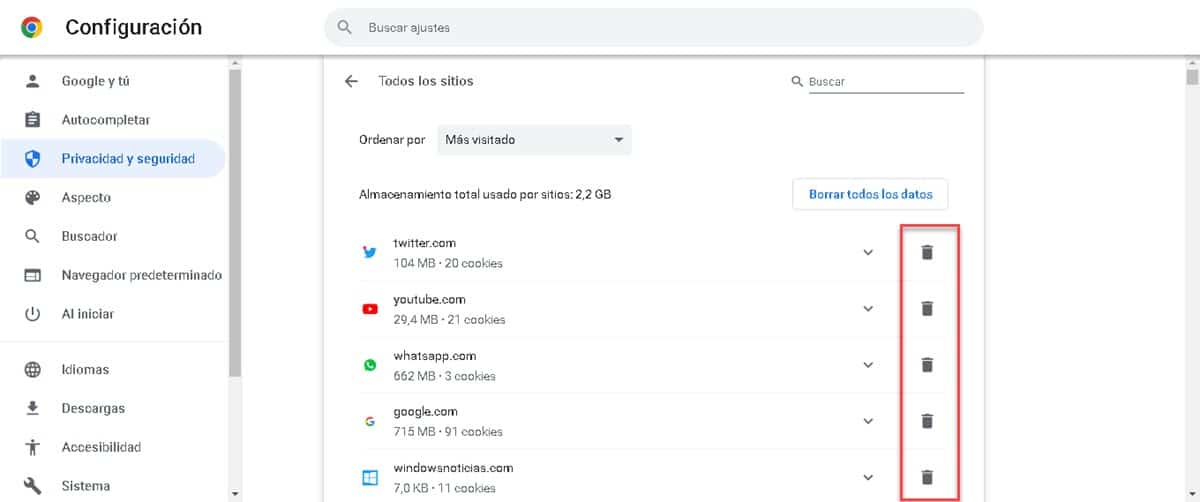Viewport: 1200px width, 502px height.
Task: Click the sidebar vertical scrollbar
Action: point(234,220)
